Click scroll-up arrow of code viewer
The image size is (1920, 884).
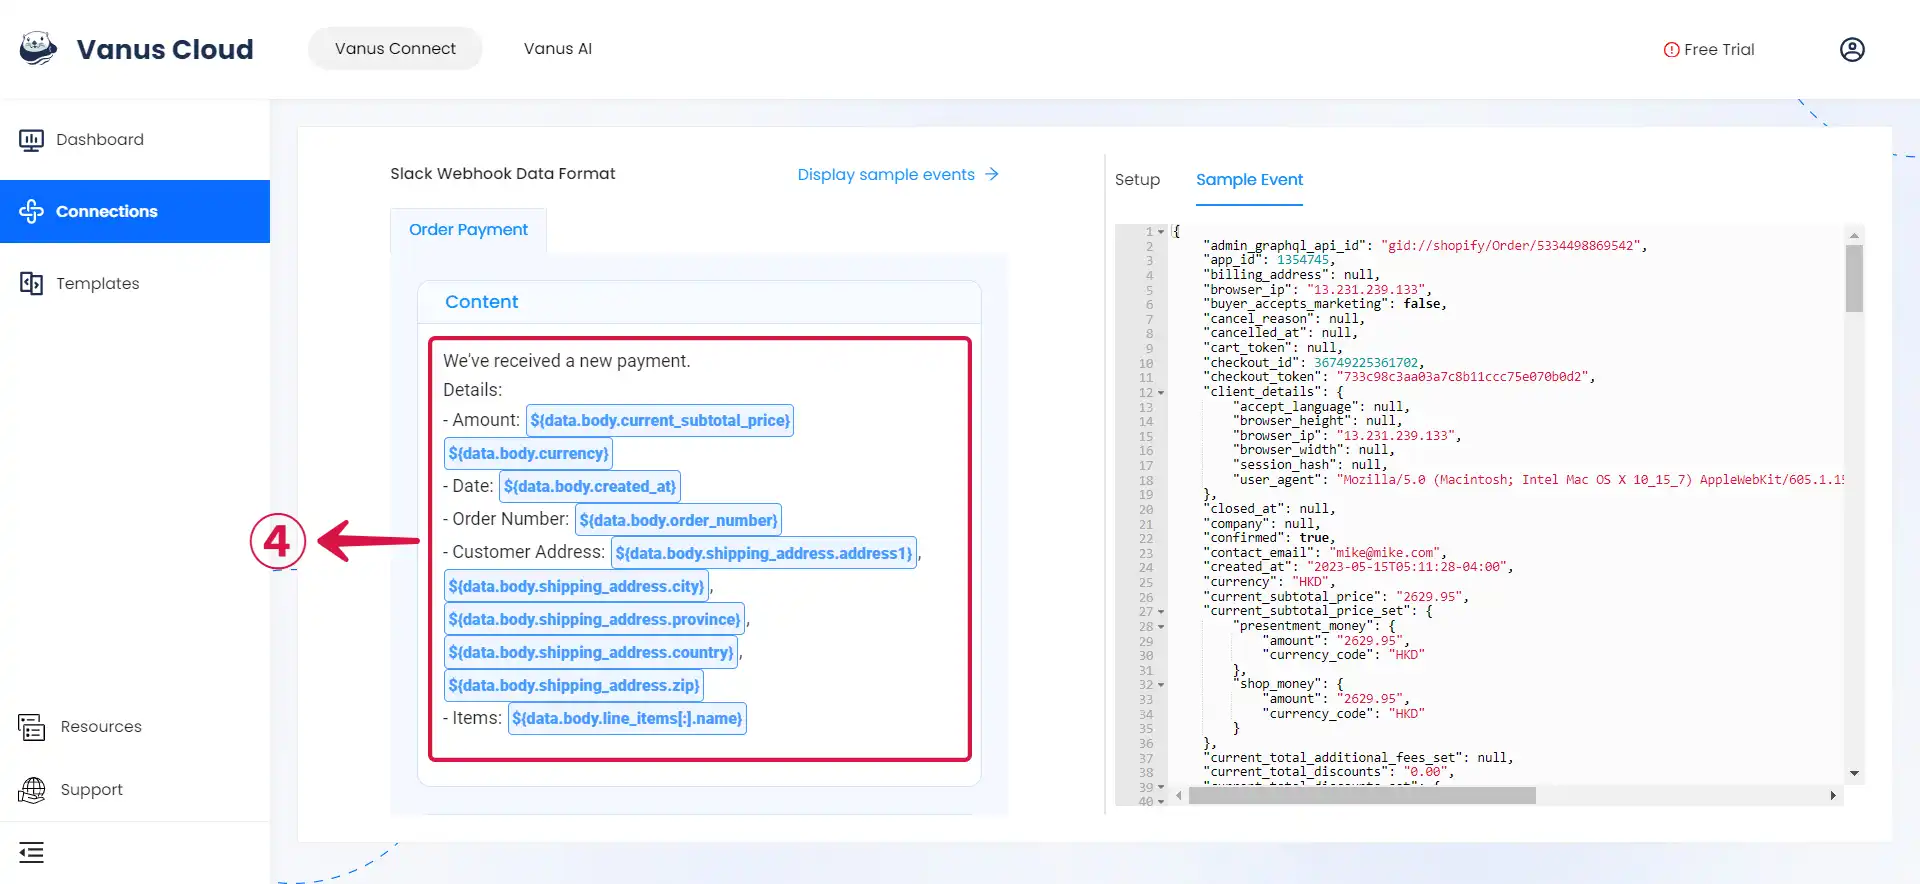[1854, 236]
